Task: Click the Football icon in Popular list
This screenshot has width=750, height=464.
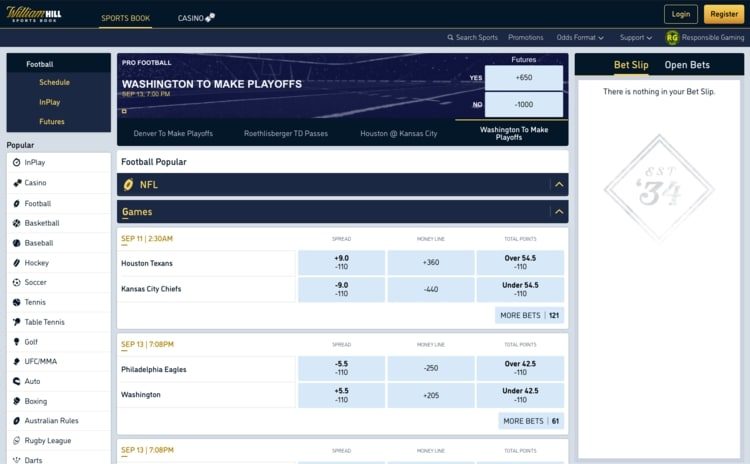Action: coord(16,203)
